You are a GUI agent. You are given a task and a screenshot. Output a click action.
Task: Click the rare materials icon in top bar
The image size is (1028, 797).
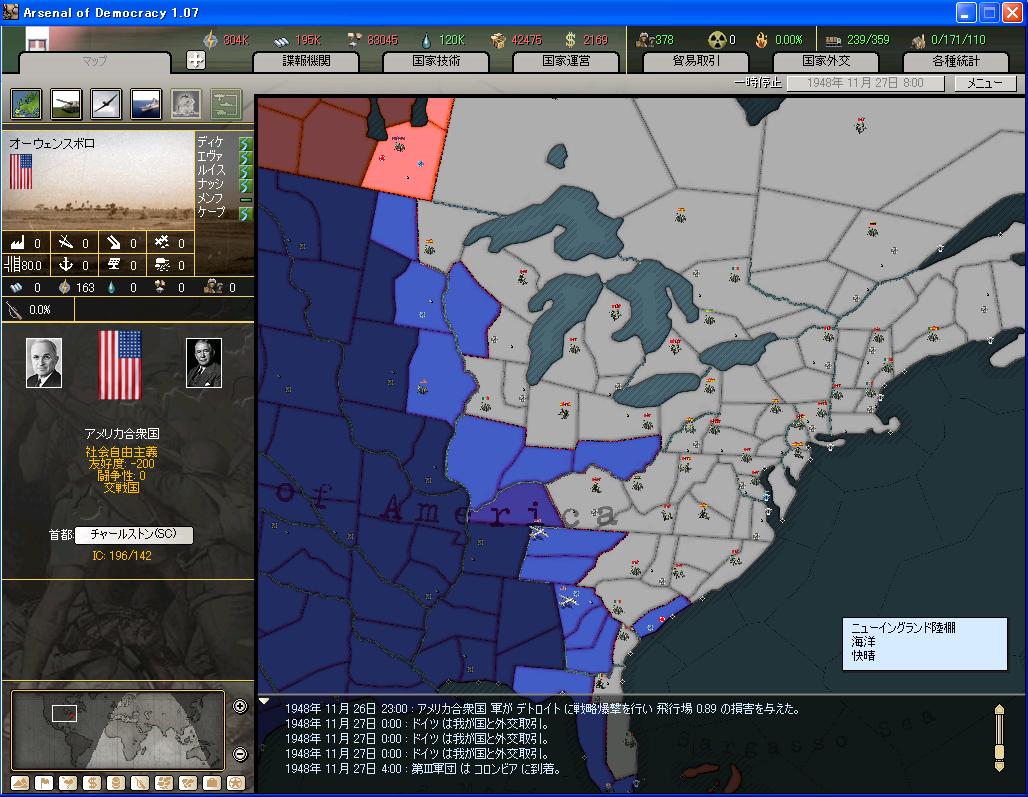tap(354, 40)
